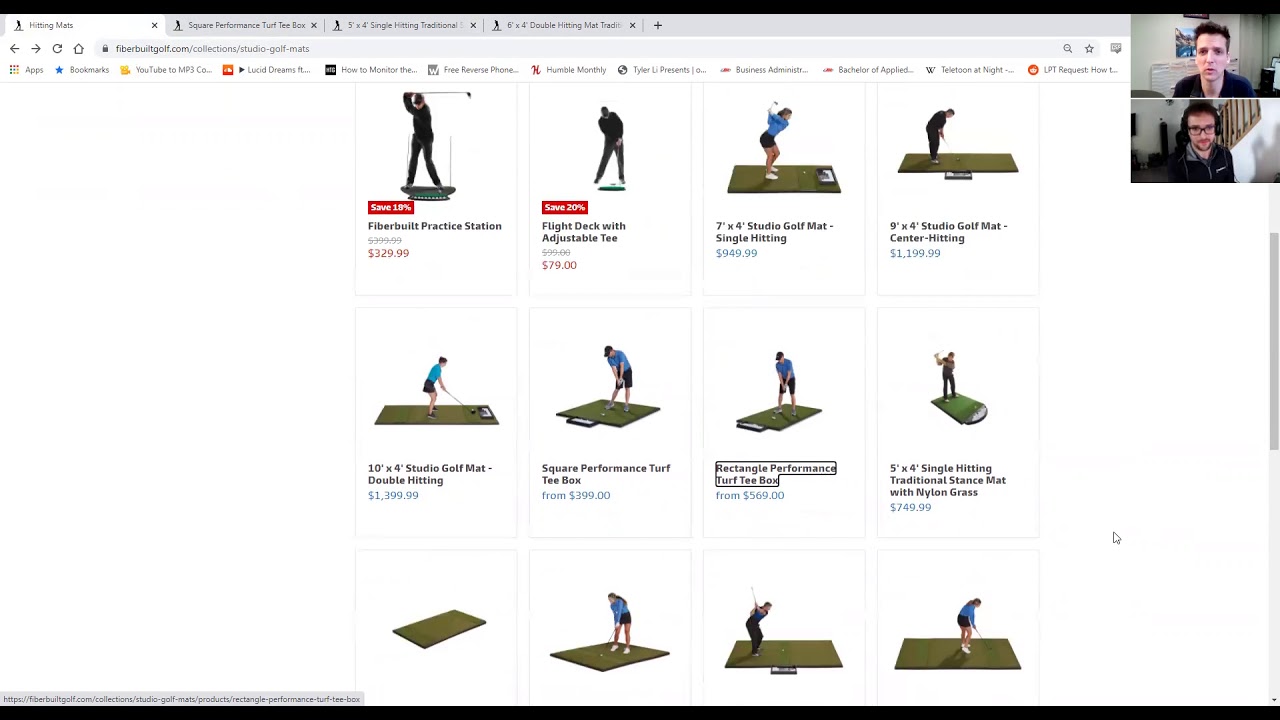
Task: Click the $79.00 sale price
Action: [x=559, y=265]
